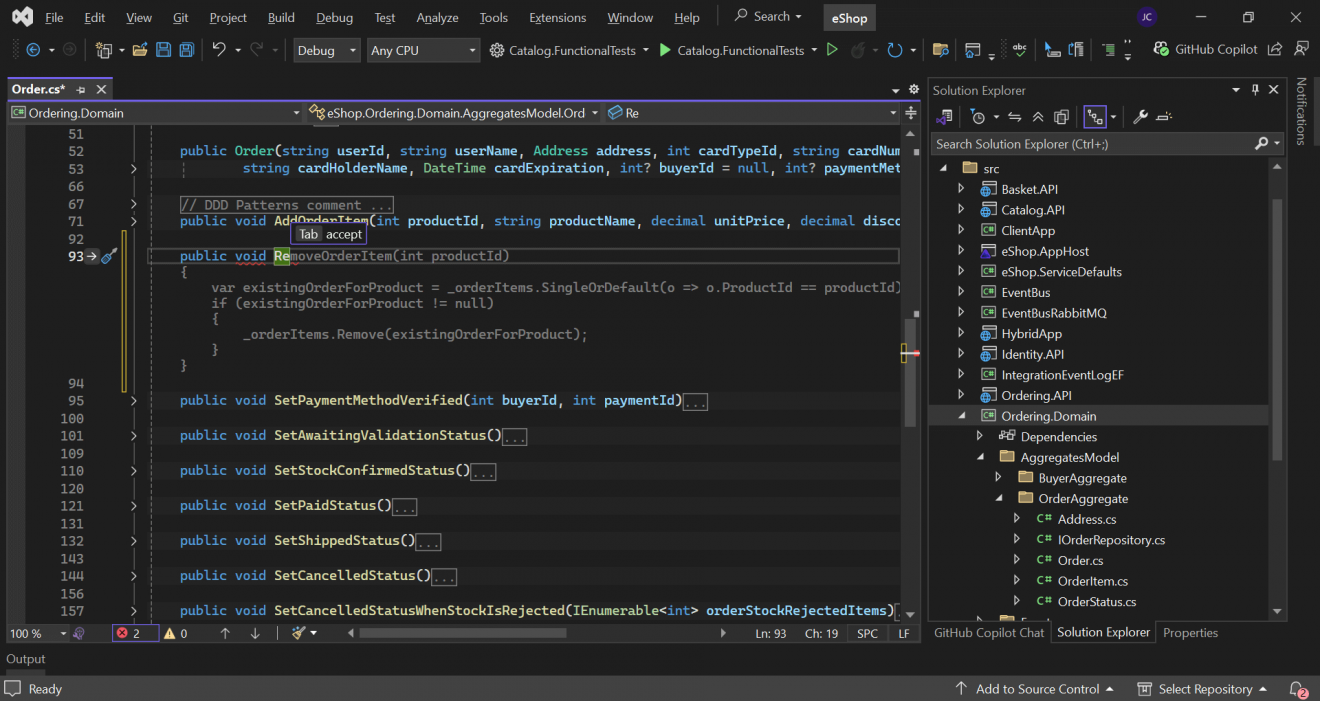Expand the Dependencies node under Ordering.Domain

(980, 436)
